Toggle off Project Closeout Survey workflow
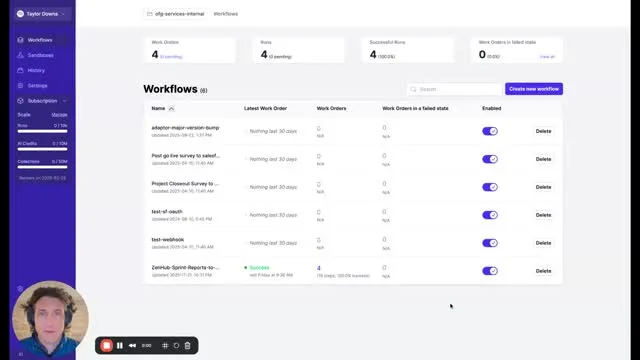 (490, 187)
